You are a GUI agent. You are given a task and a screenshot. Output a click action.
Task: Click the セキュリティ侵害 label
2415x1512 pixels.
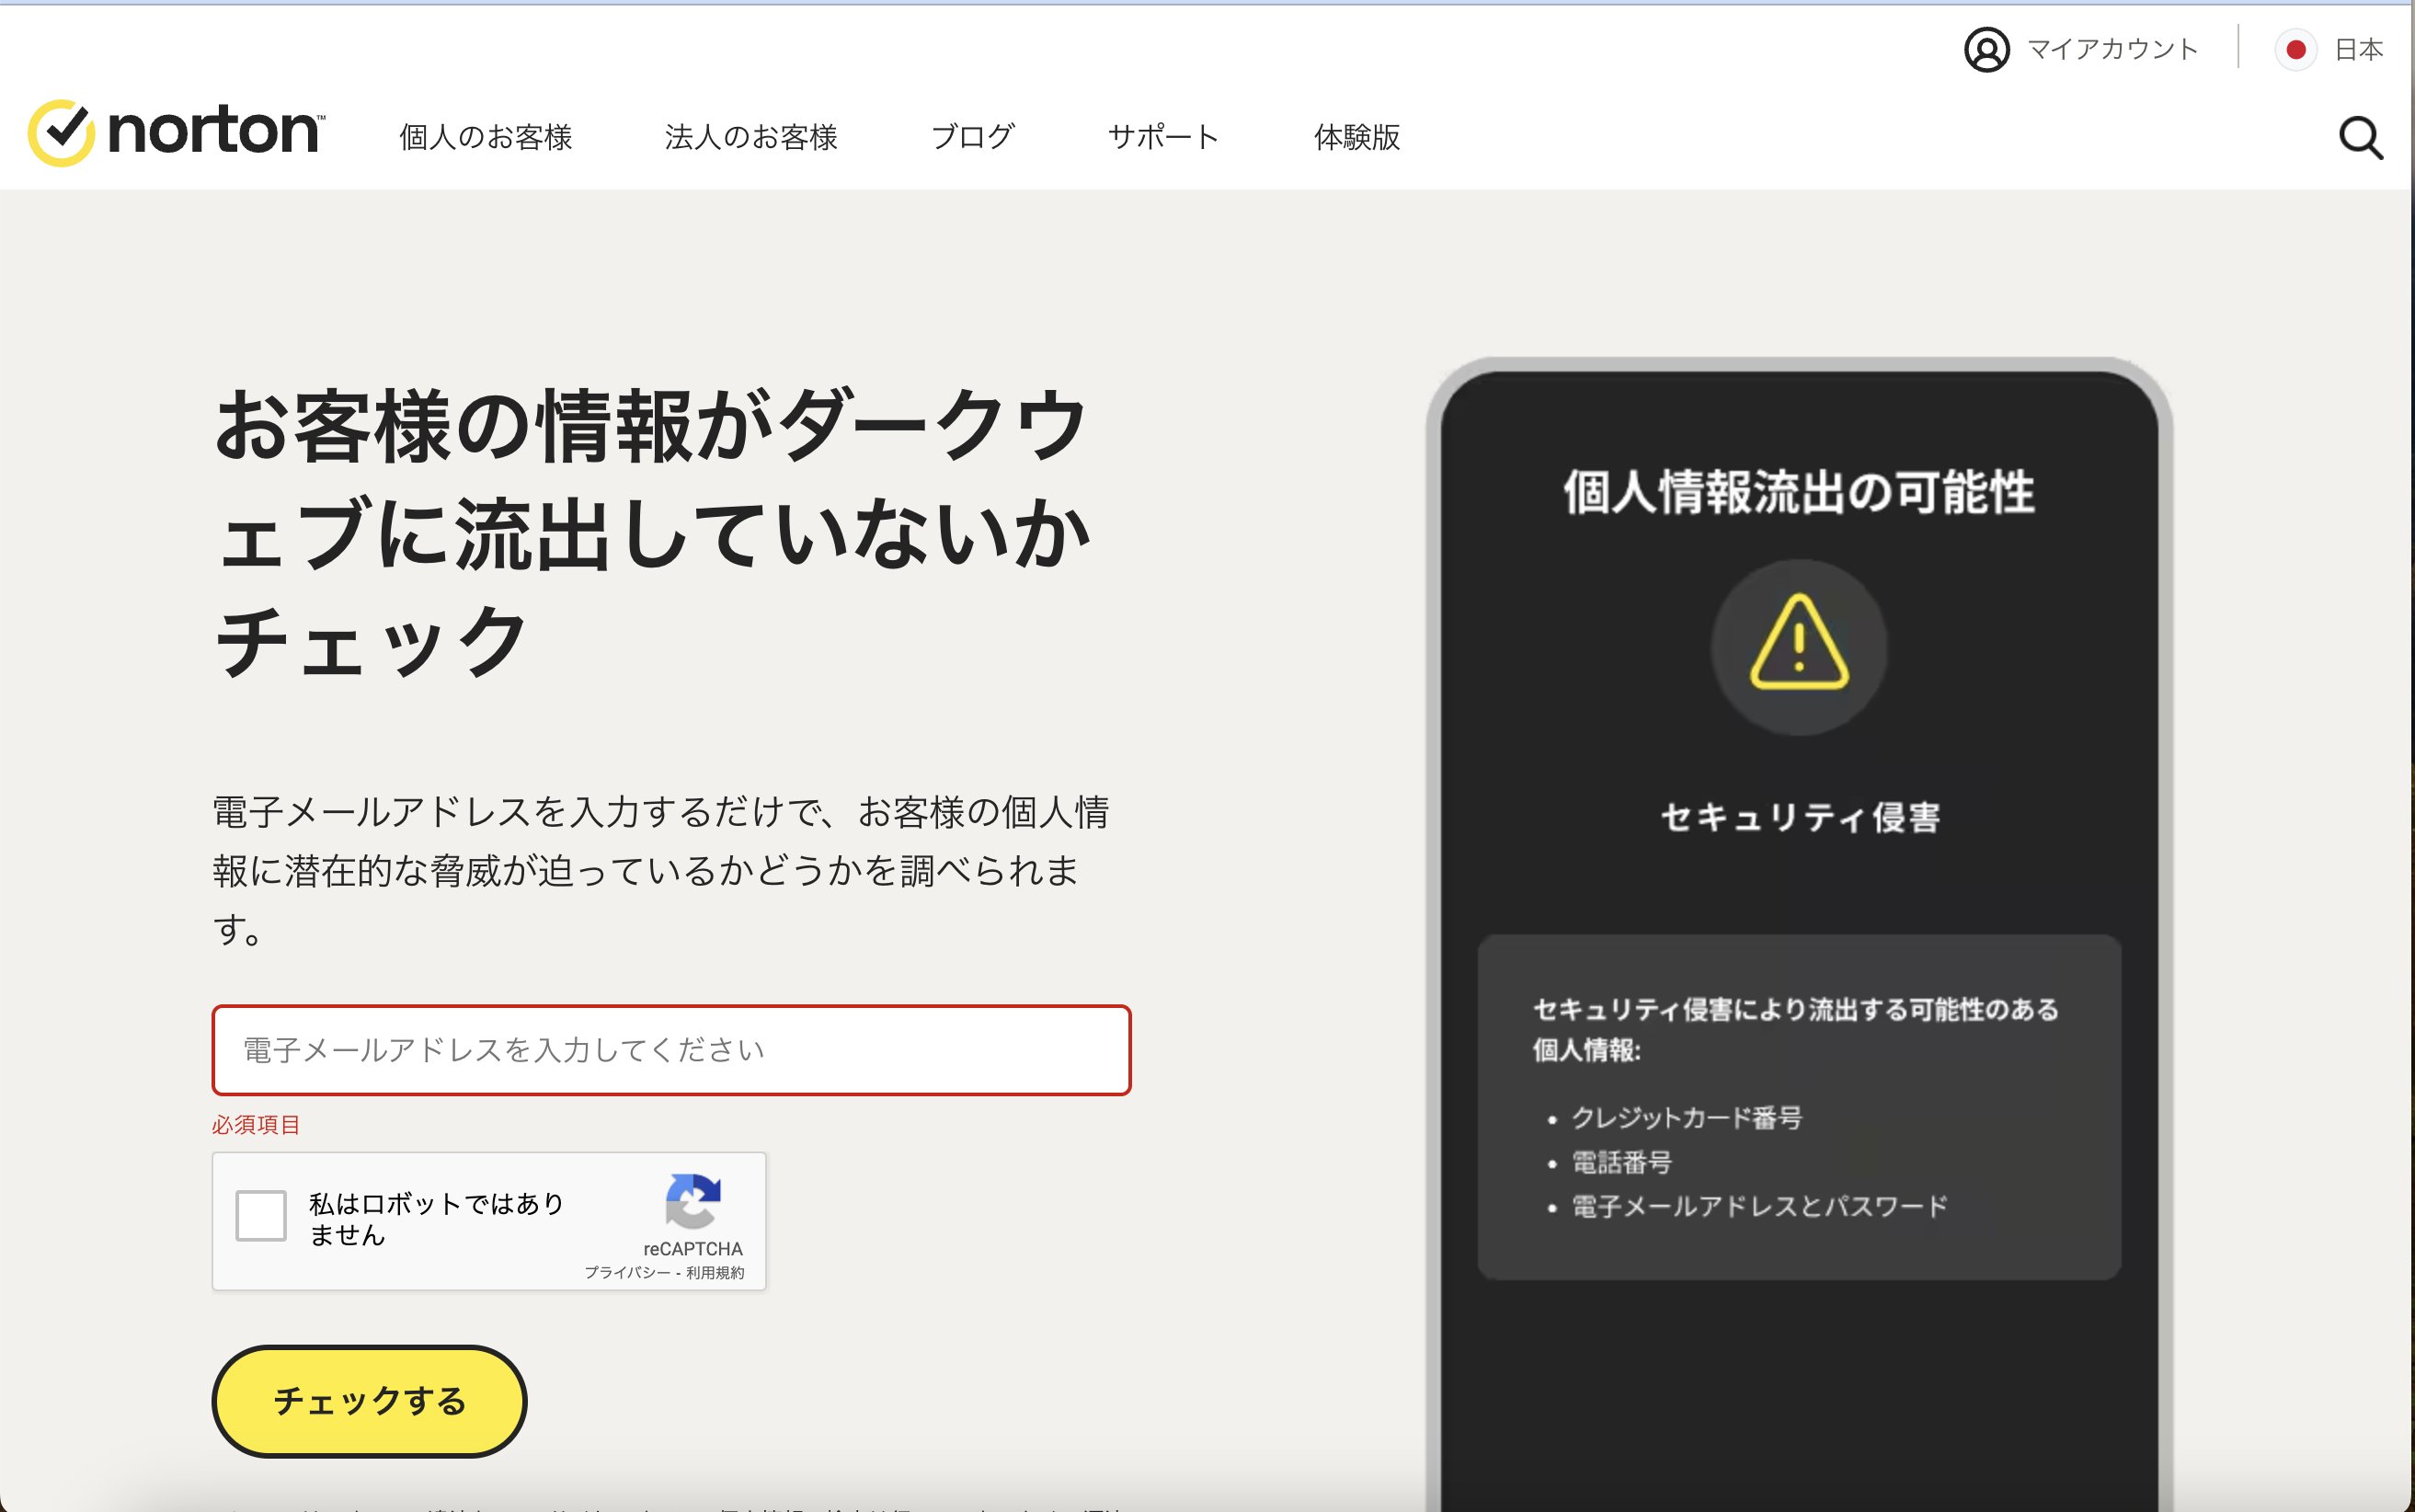coord(1800,817)
